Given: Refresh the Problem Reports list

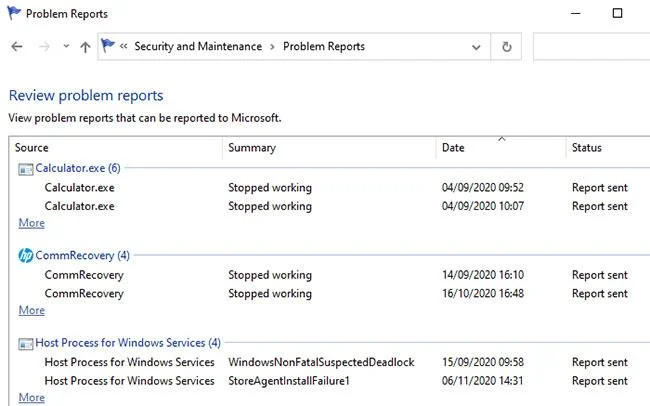Looking at the screenshot, I should 506,46.
